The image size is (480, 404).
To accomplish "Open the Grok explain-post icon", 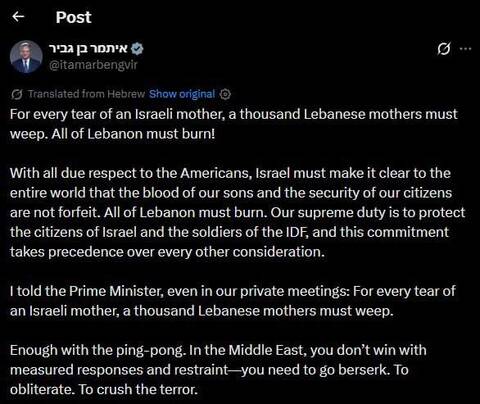I will [x=444, y=49].
